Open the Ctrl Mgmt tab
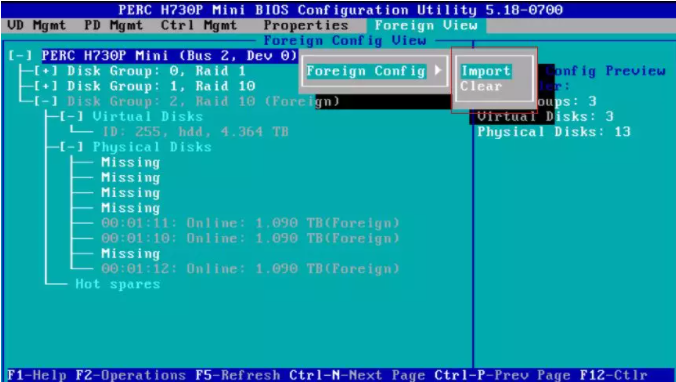 coord(199,25)
